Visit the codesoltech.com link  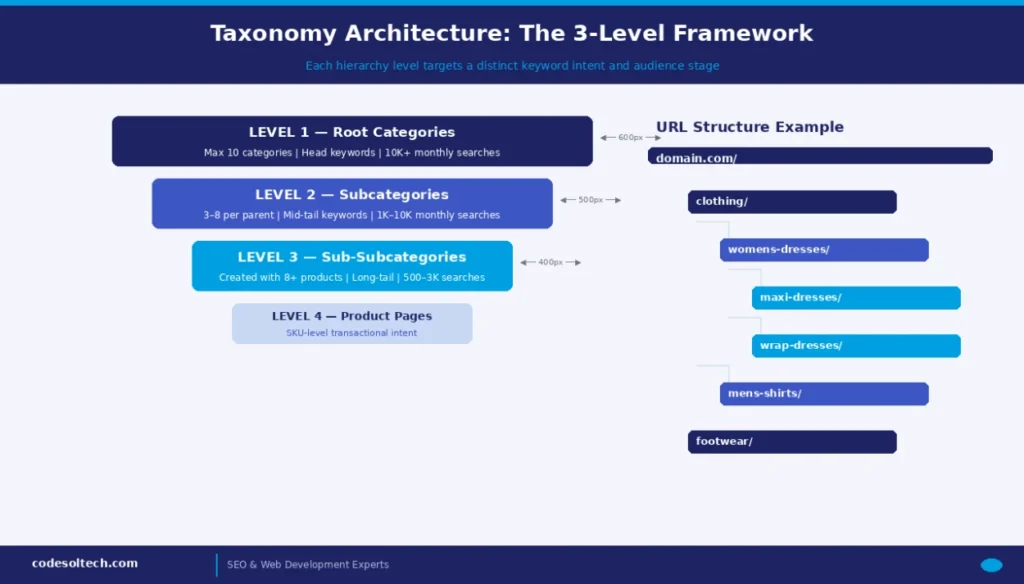(x=85, y=562)
